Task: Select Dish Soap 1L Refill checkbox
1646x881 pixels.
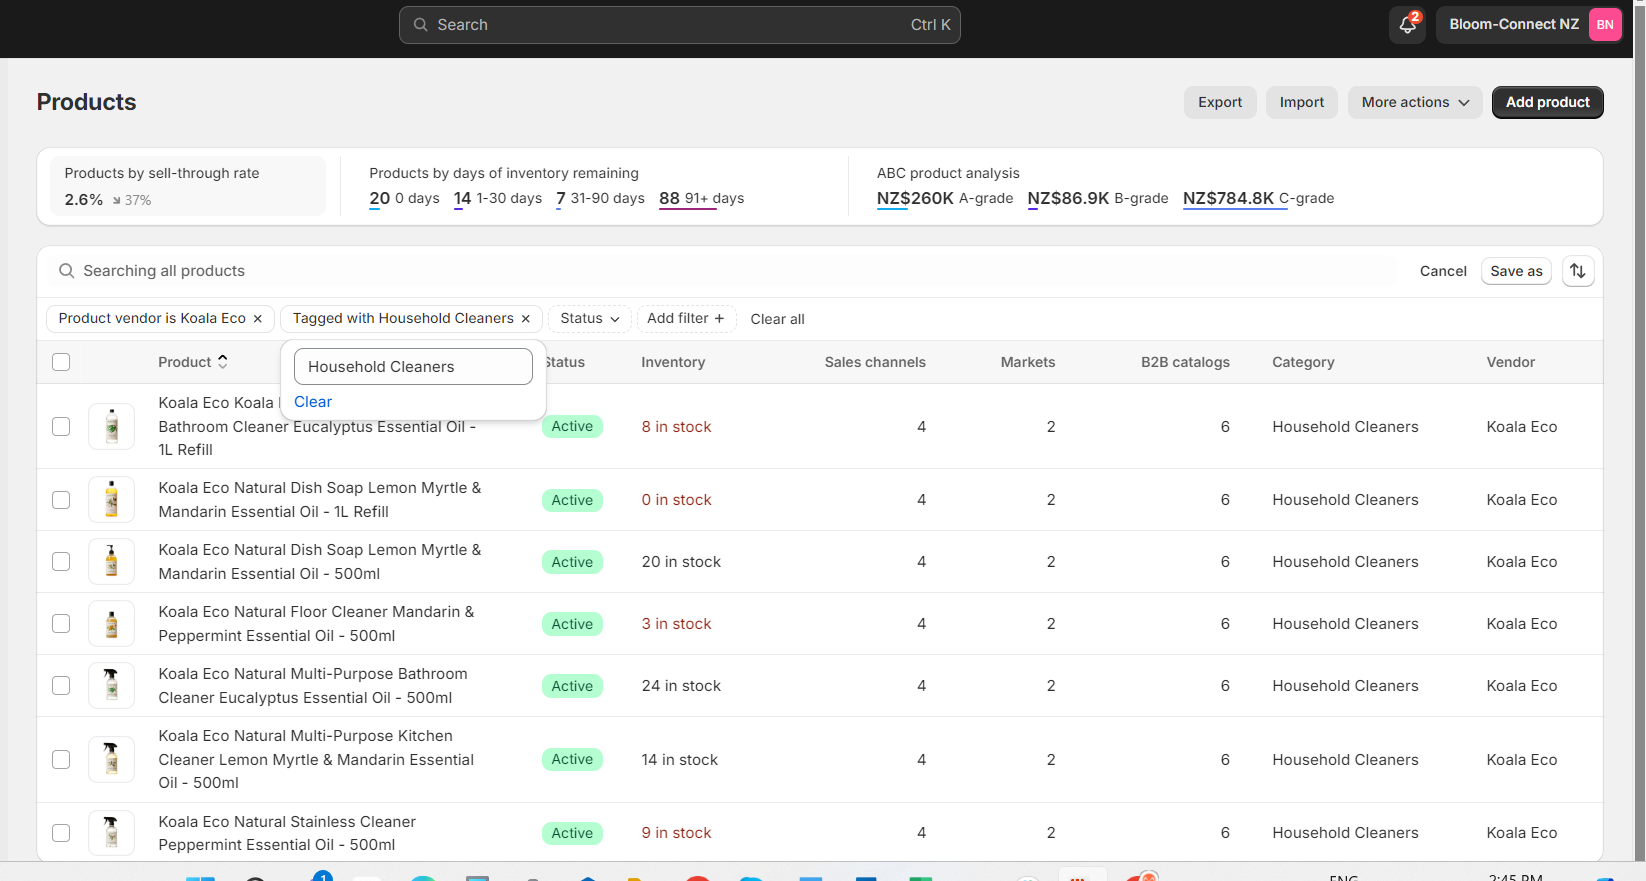Action: (x=61, y=500)
